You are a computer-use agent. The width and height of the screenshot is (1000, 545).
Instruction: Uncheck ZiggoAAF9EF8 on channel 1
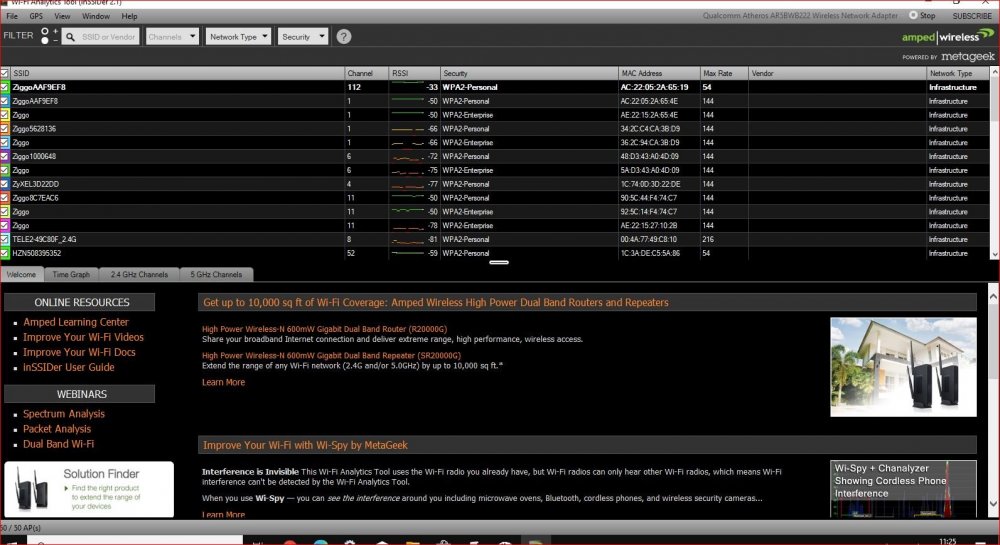pyautogui.click(x=4, y=101)
